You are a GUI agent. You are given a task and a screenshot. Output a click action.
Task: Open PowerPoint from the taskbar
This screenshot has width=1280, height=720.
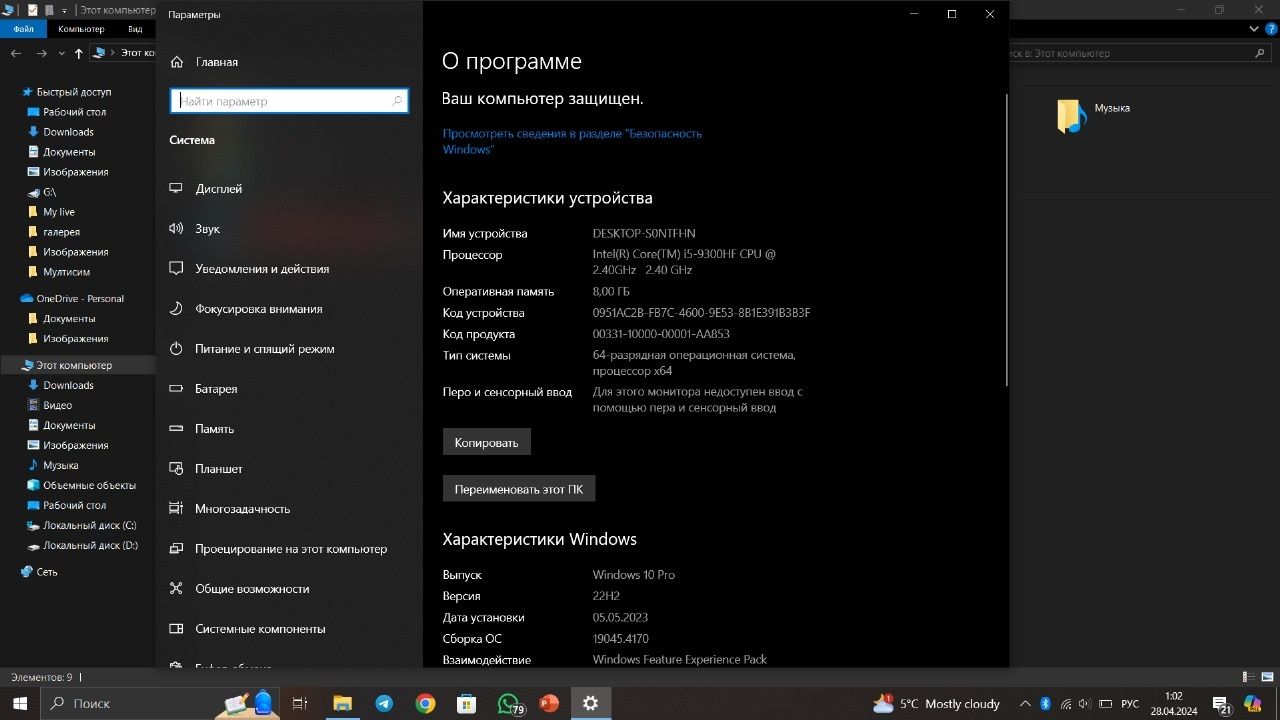549,703
